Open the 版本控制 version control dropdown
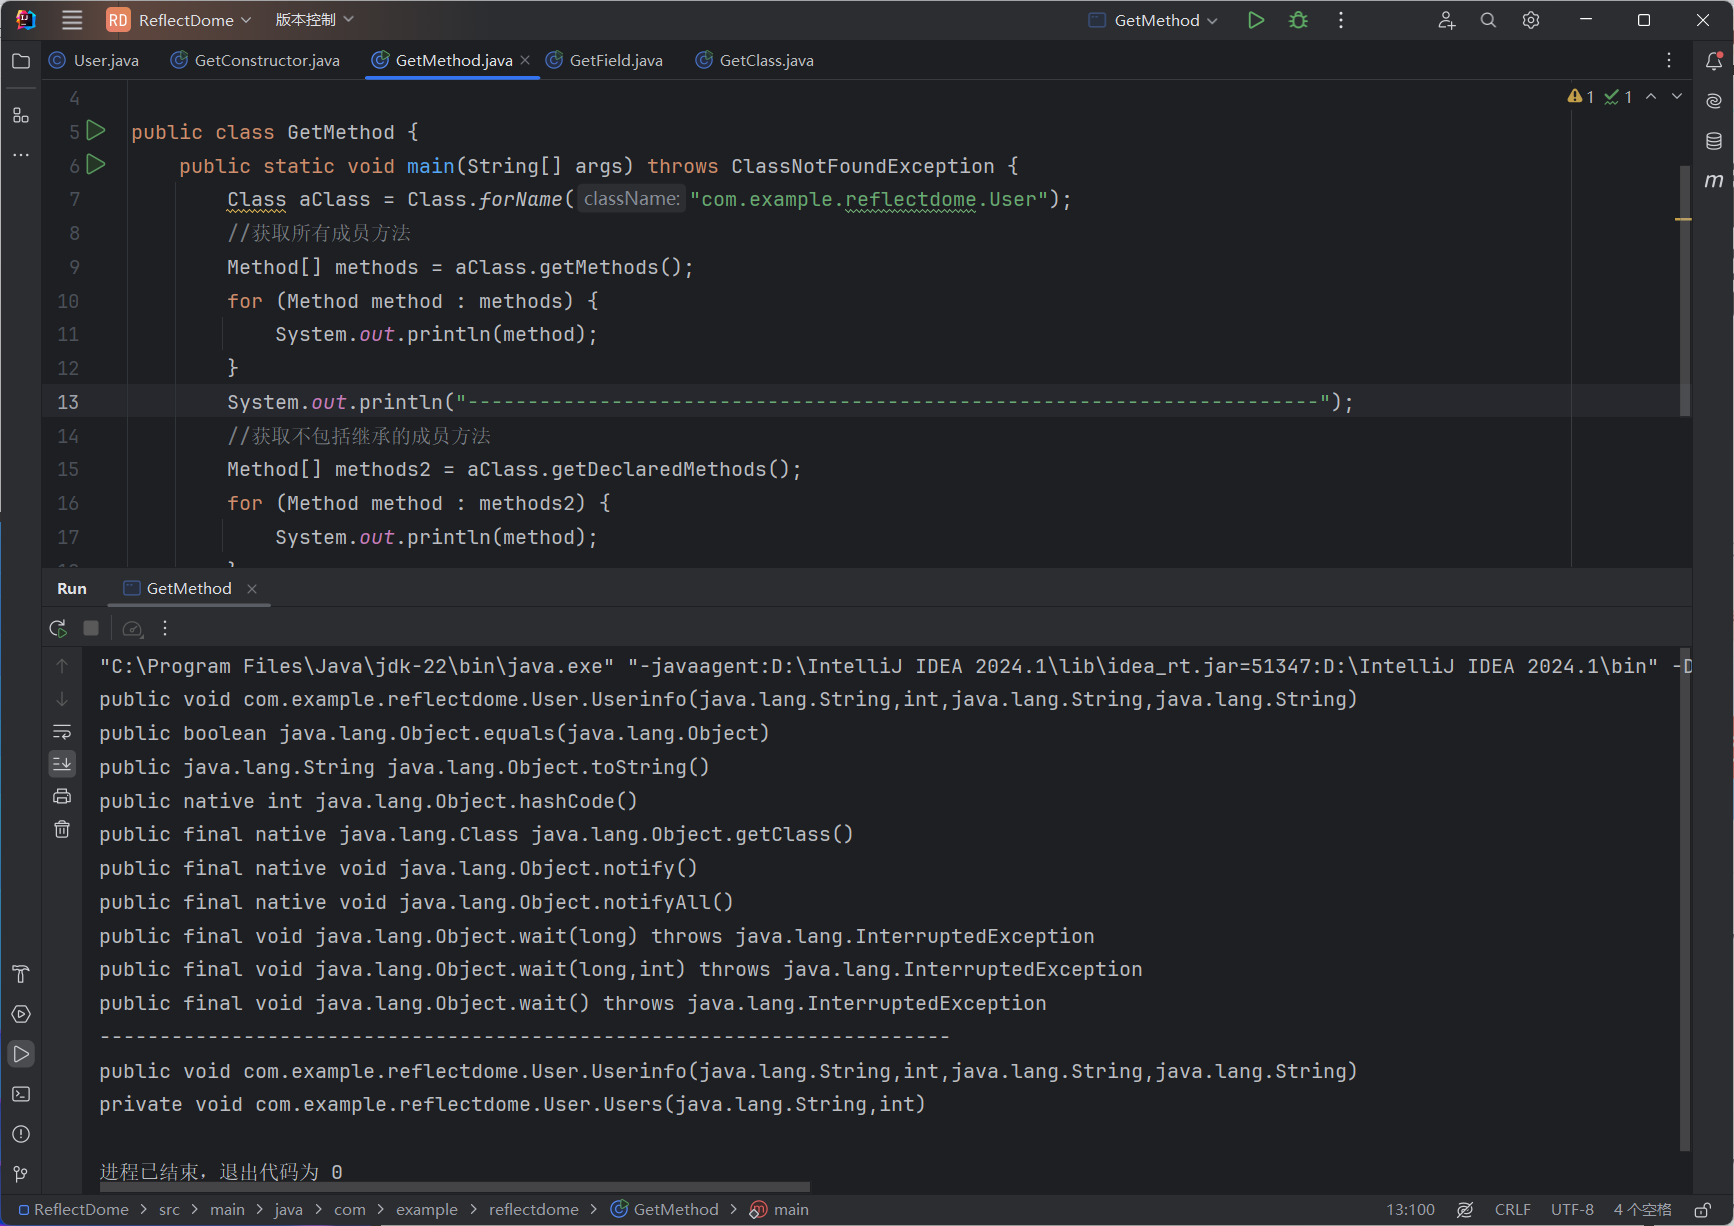 click(314, 20)
